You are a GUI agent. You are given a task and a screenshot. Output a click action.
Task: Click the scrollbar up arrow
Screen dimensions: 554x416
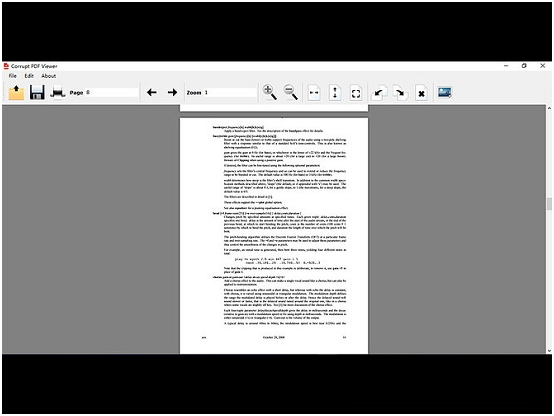[x=549, y=108]
